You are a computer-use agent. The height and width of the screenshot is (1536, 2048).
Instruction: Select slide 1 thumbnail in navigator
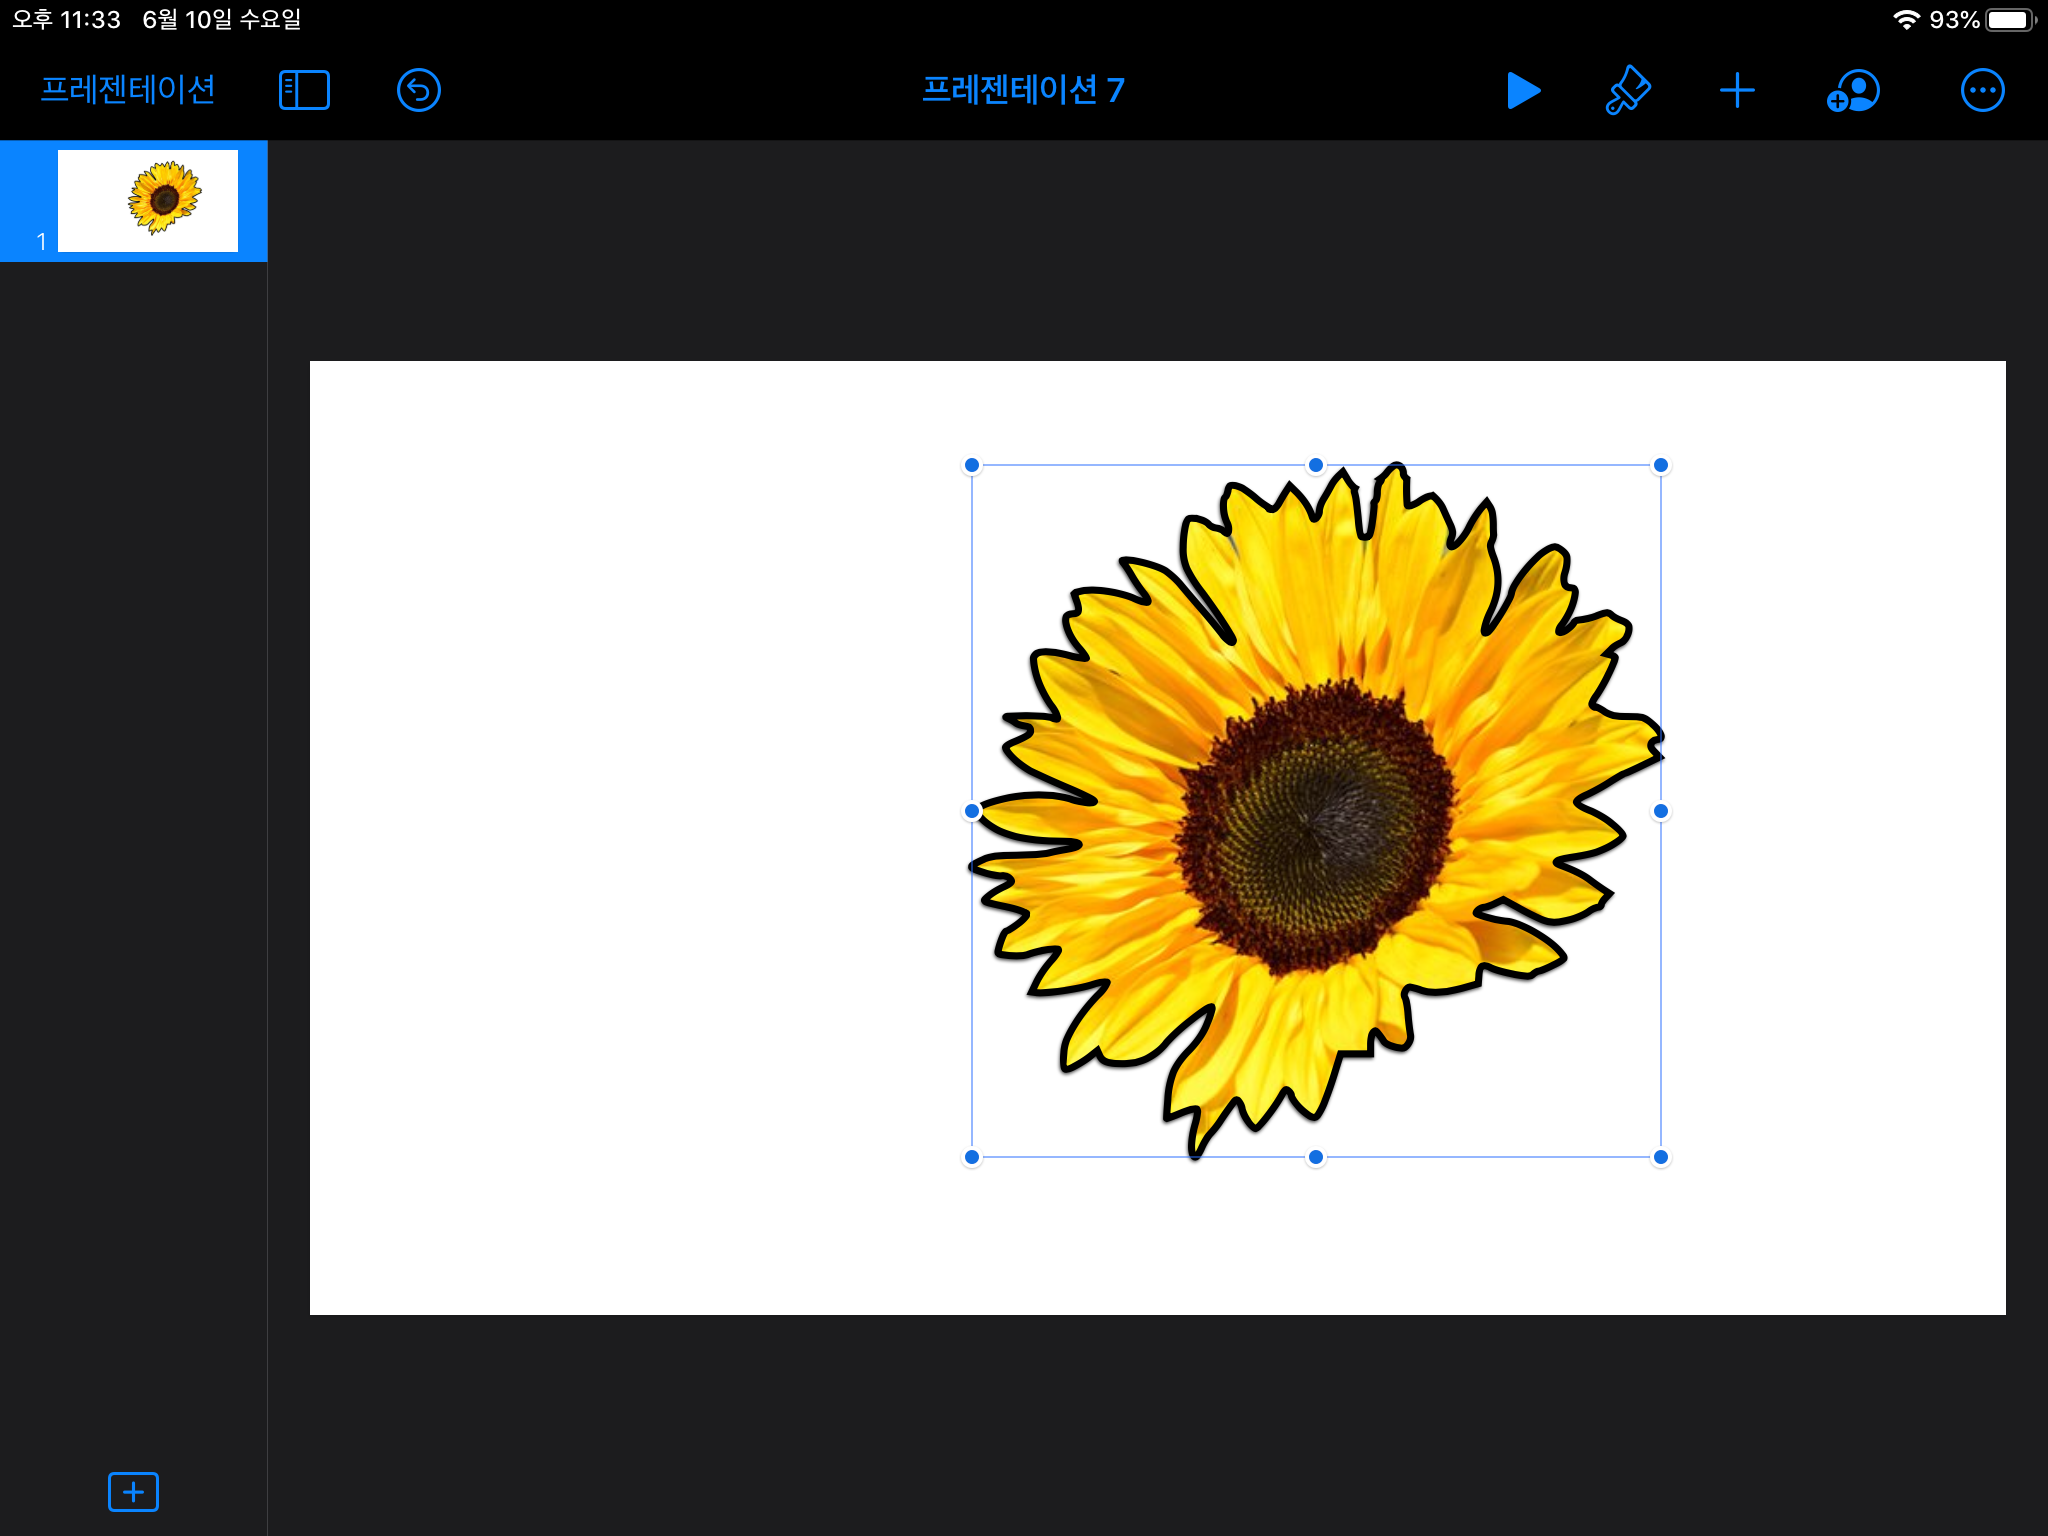point(148,200)
